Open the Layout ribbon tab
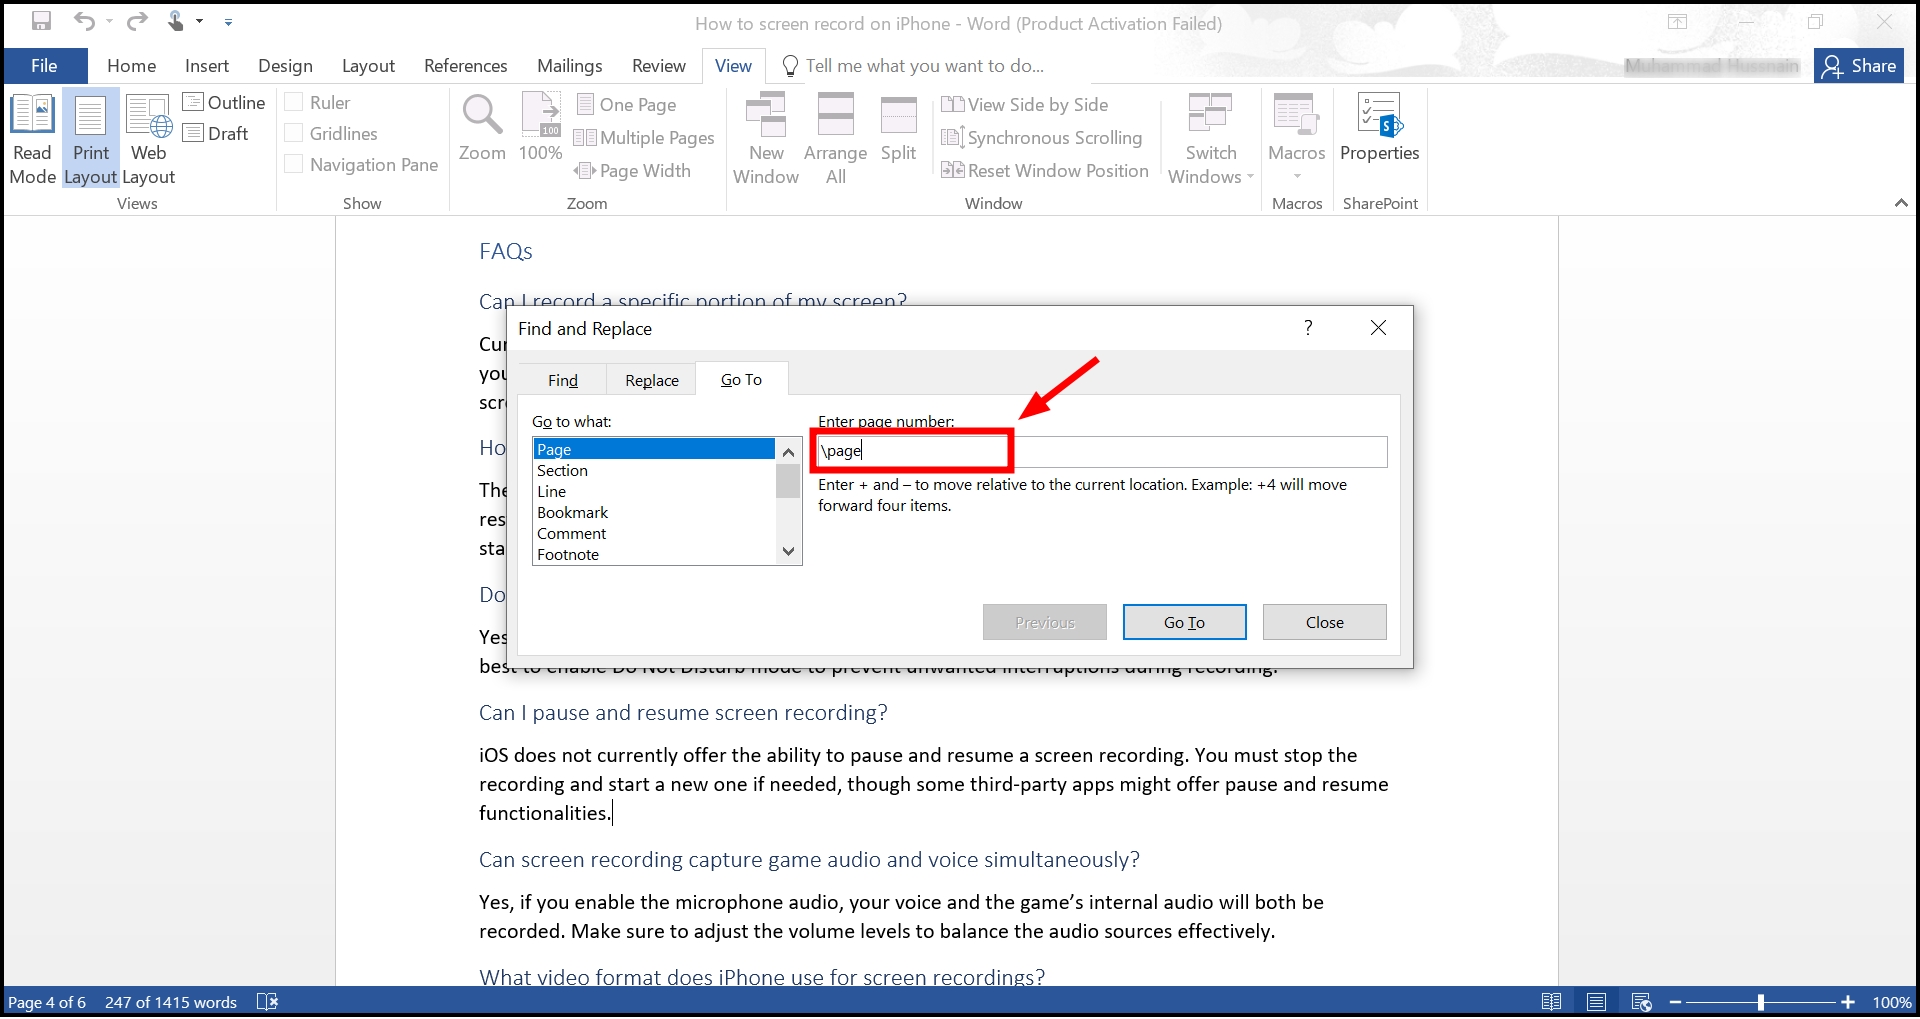Image resolution: width=1920 pixels, height=1019 pixels. point(368,65)
